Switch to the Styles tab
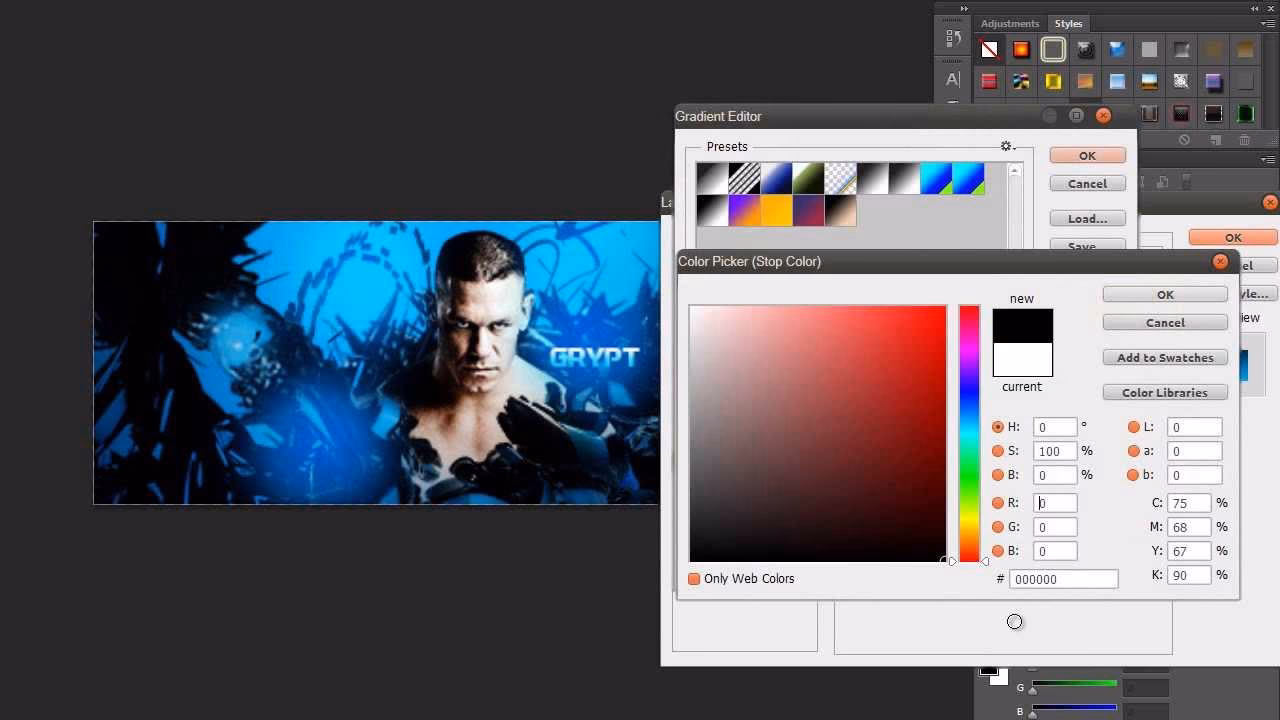Screen dimensions: 1280x720 pyautogui.click(x=1068, y=23)
